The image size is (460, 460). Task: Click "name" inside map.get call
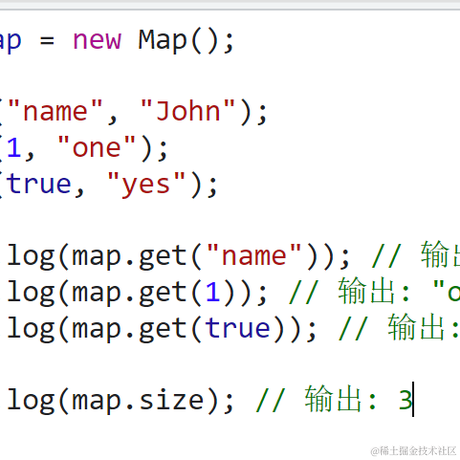pos(254,254)
